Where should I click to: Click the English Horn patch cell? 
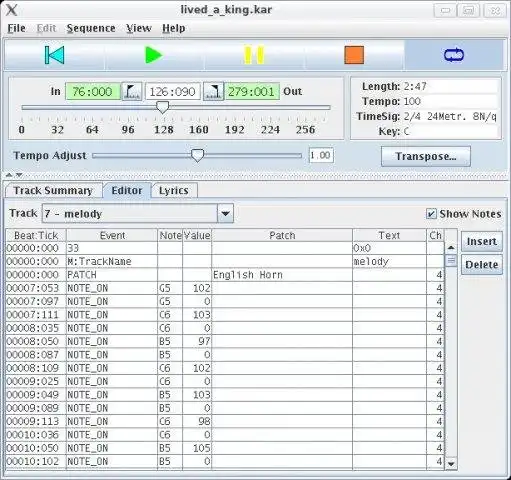point(282,275)
